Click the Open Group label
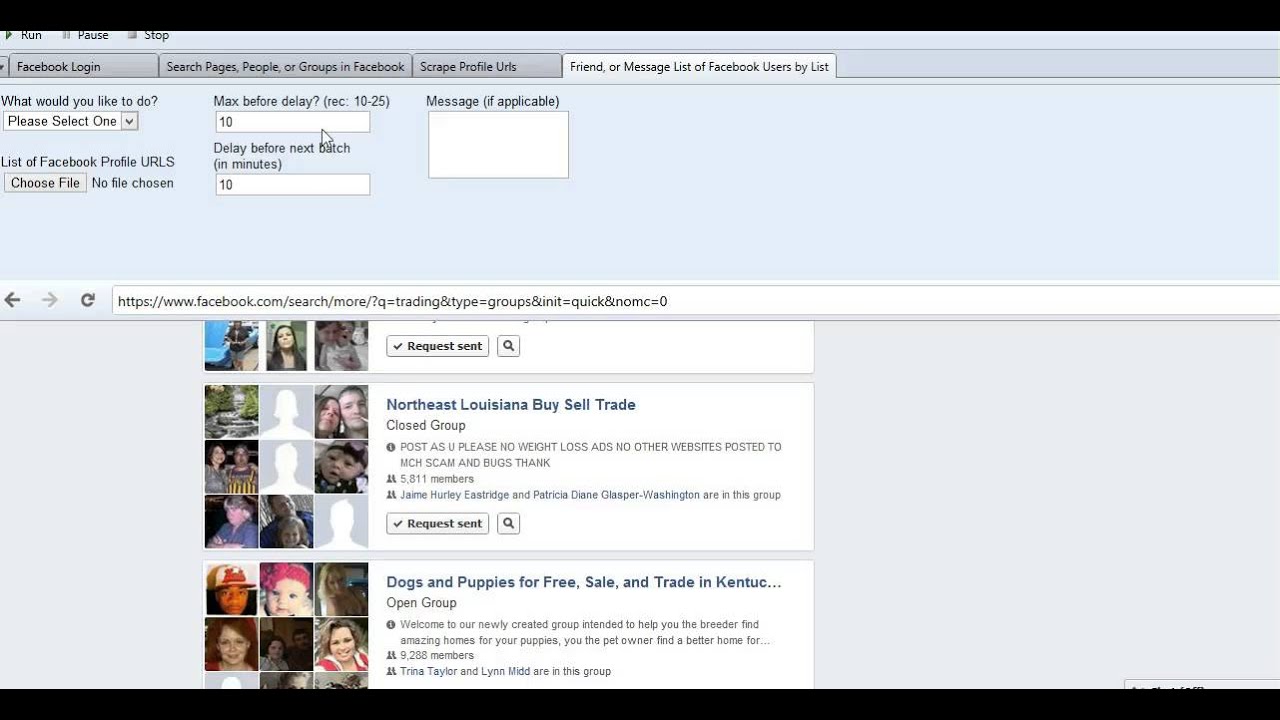The width and height of the screenshot is (1280, 720). click(x=421, y=603)
